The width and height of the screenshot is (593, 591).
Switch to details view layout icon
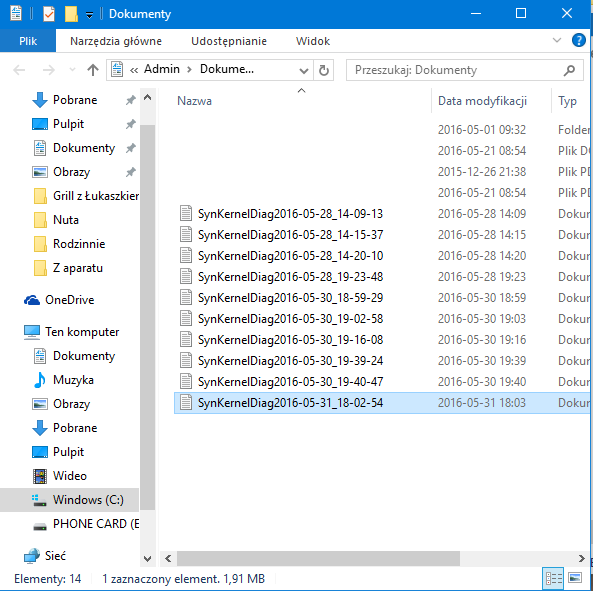553,578
